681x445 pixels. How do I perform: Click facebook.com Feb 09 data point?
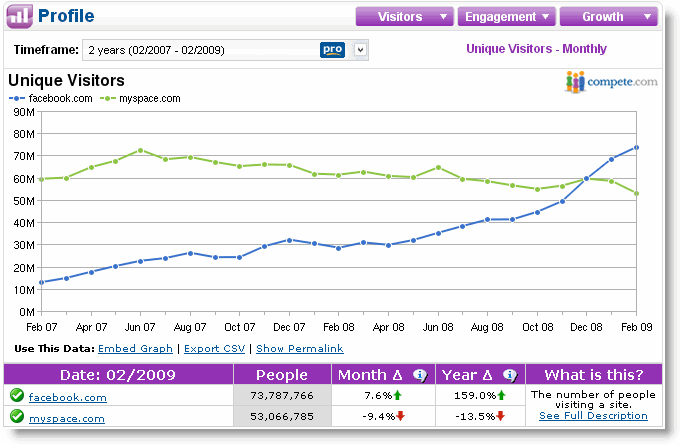click(636, 148)
